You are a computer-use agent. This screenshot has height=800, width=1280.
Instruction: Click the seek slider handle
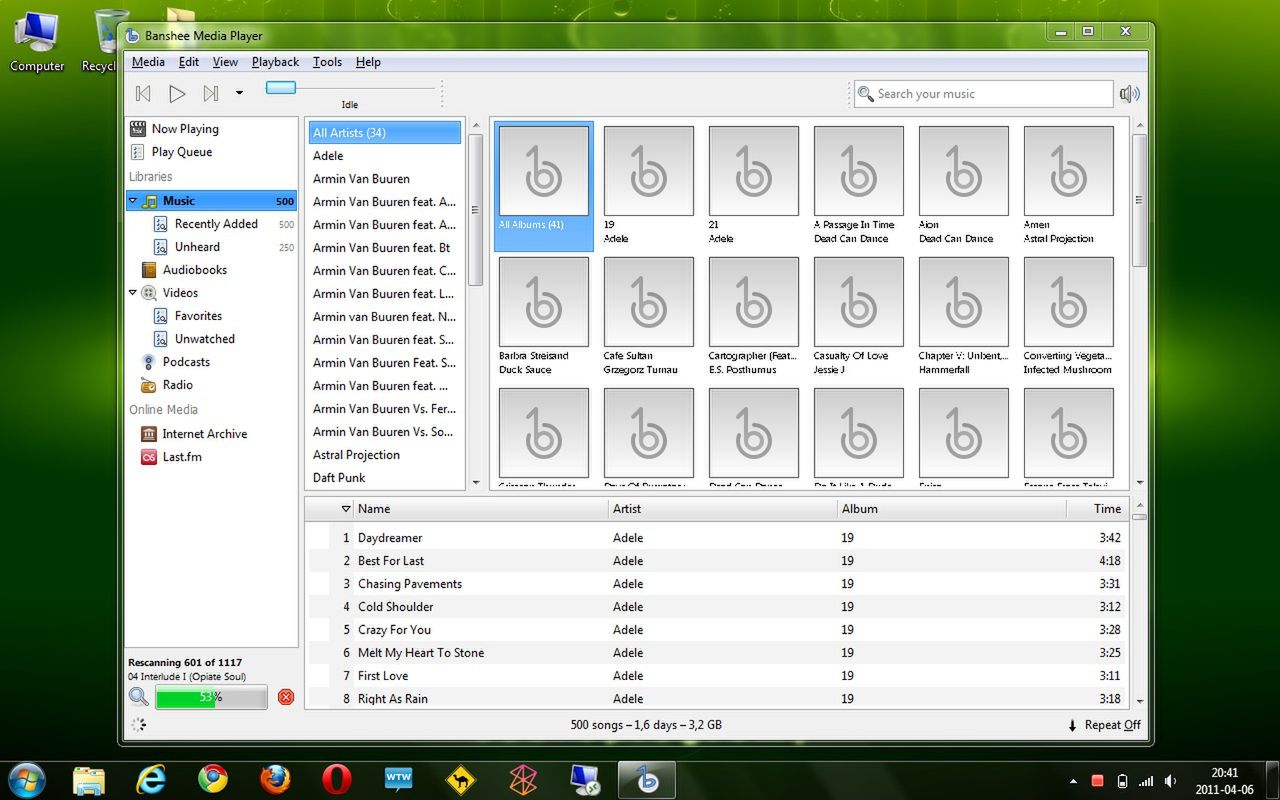point(281,88)
